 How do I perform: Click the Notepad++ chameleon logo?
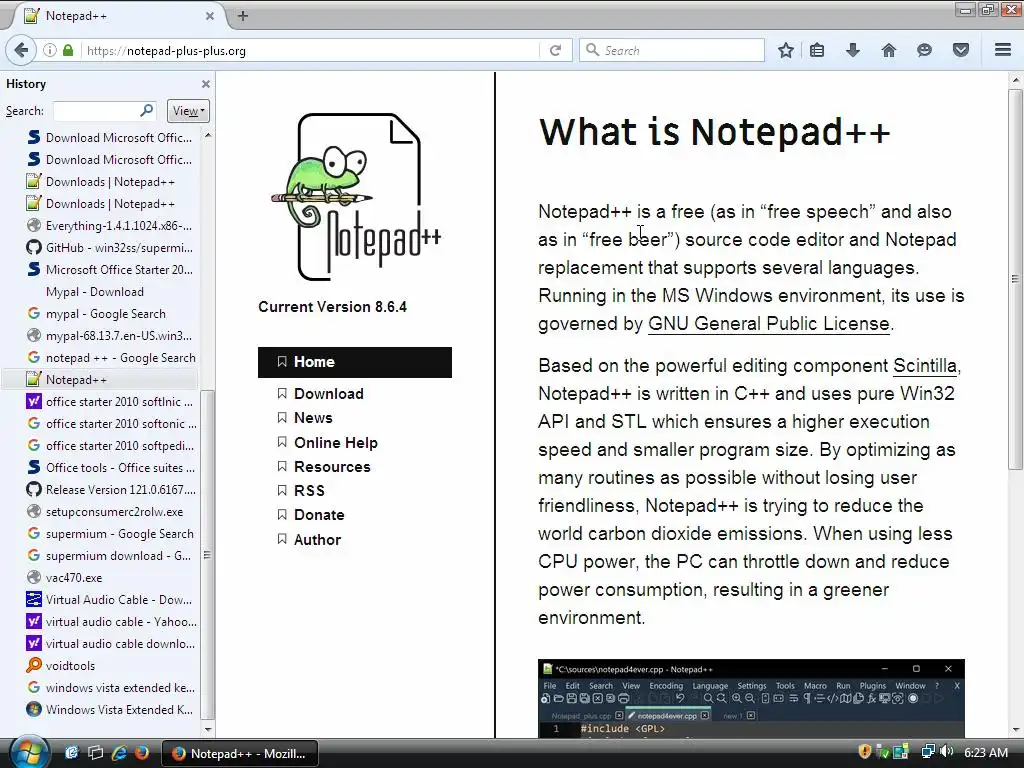(x=356, y=197)
